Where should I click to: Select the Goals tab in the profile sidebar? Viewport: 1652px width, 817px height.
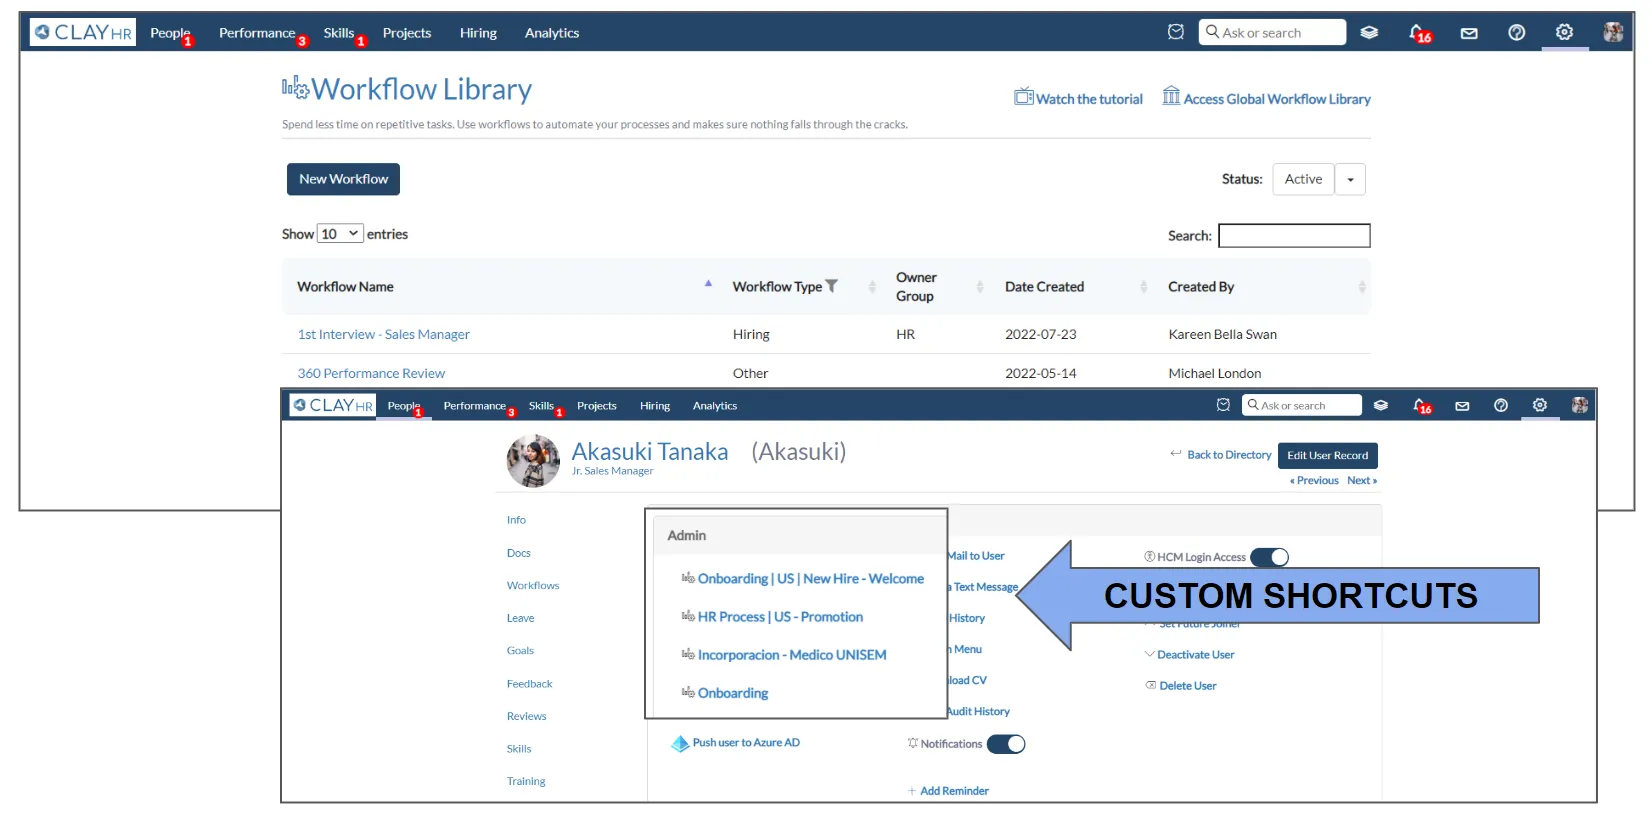click(520, 651)
